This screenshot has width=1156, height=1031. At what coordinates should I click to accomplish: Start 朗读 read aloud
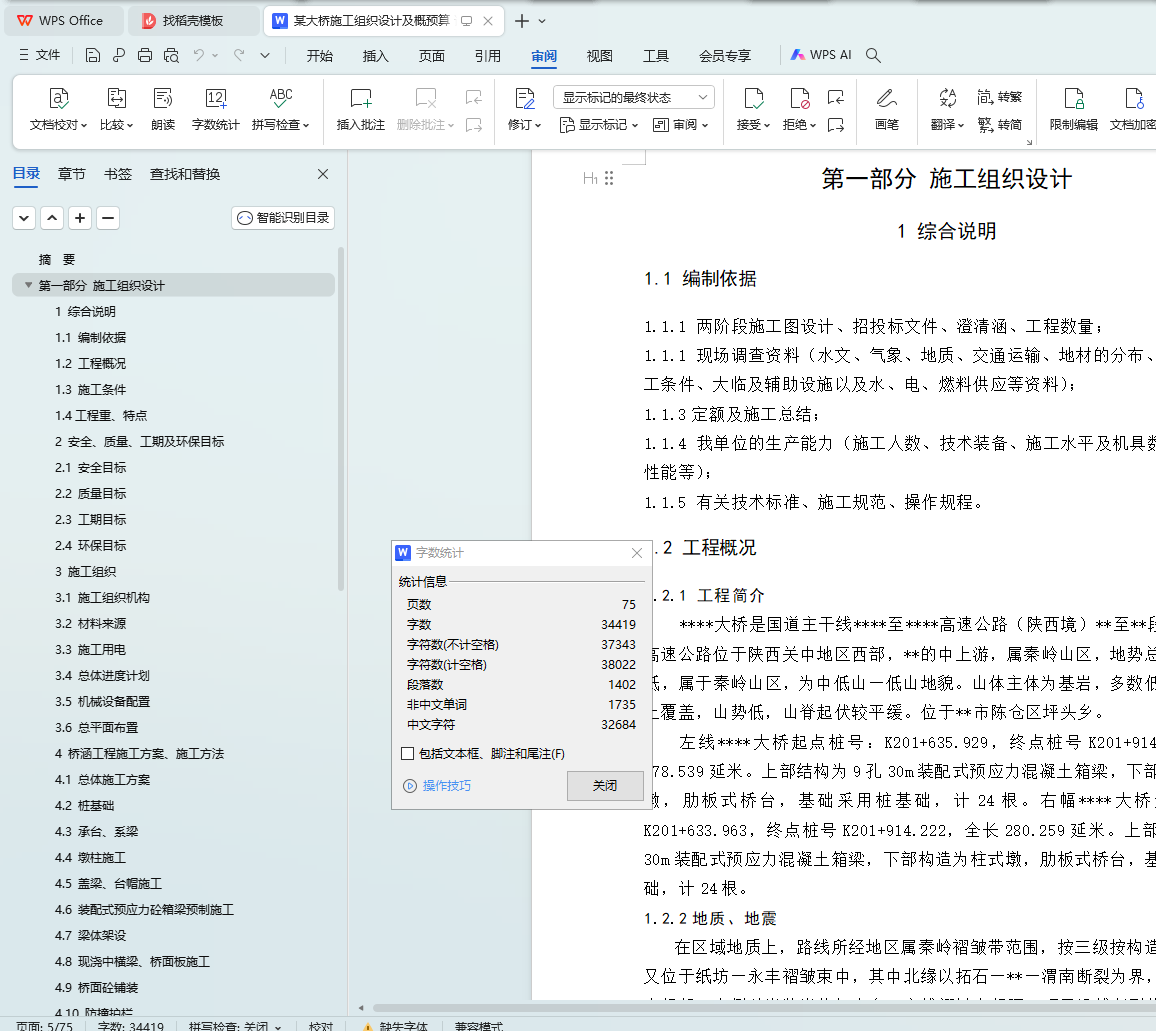click(x=163, y=109)
